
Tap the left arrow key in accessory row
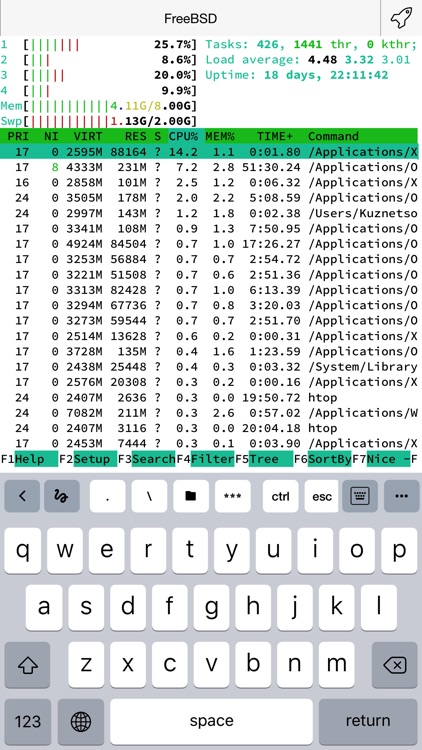pyautogui.click(x=22, y=496)
